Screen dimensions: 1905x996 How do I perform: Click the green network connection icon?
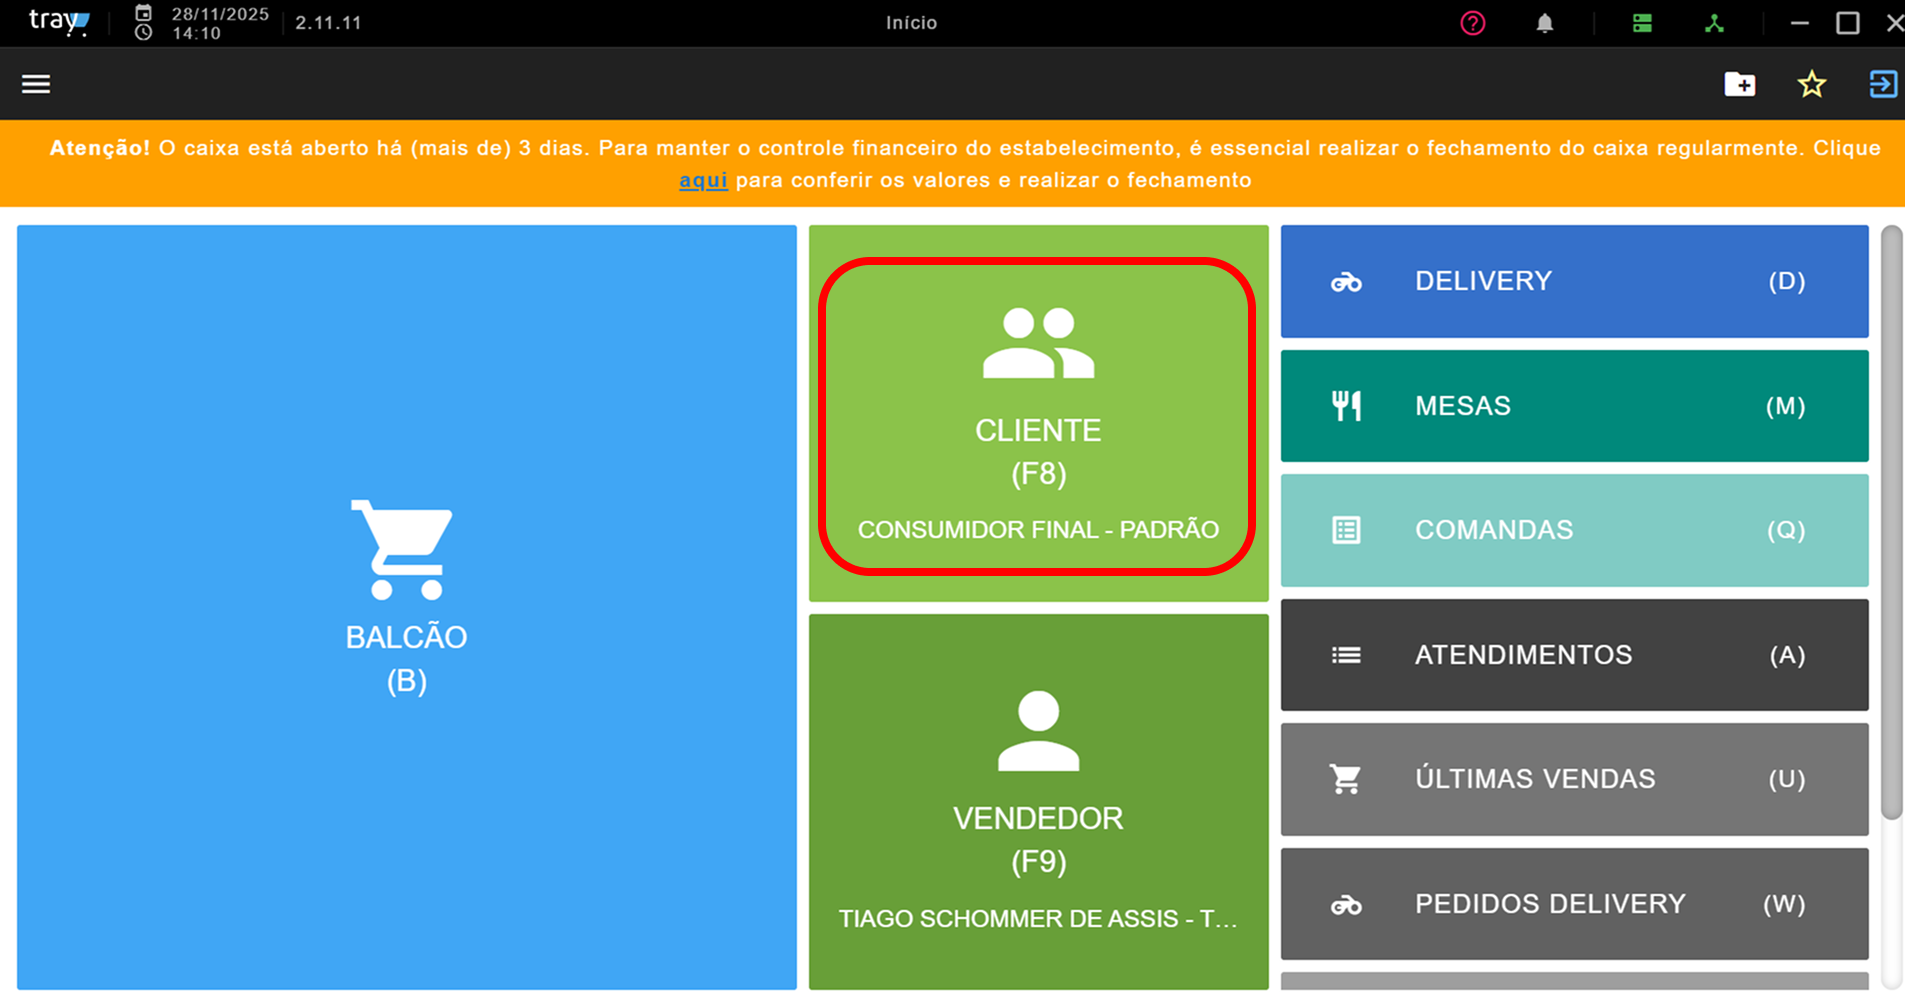pyautogui.click(x=1714, y=23)
